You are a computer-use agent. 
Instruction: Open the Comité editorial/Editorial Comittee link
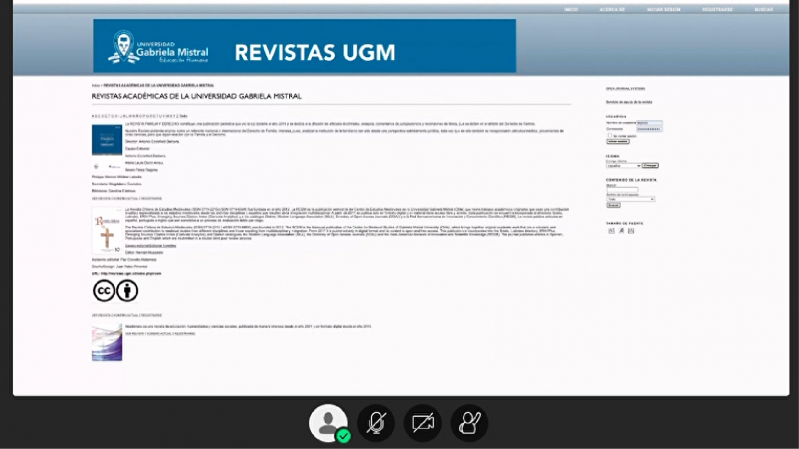[x=150, y=246]
